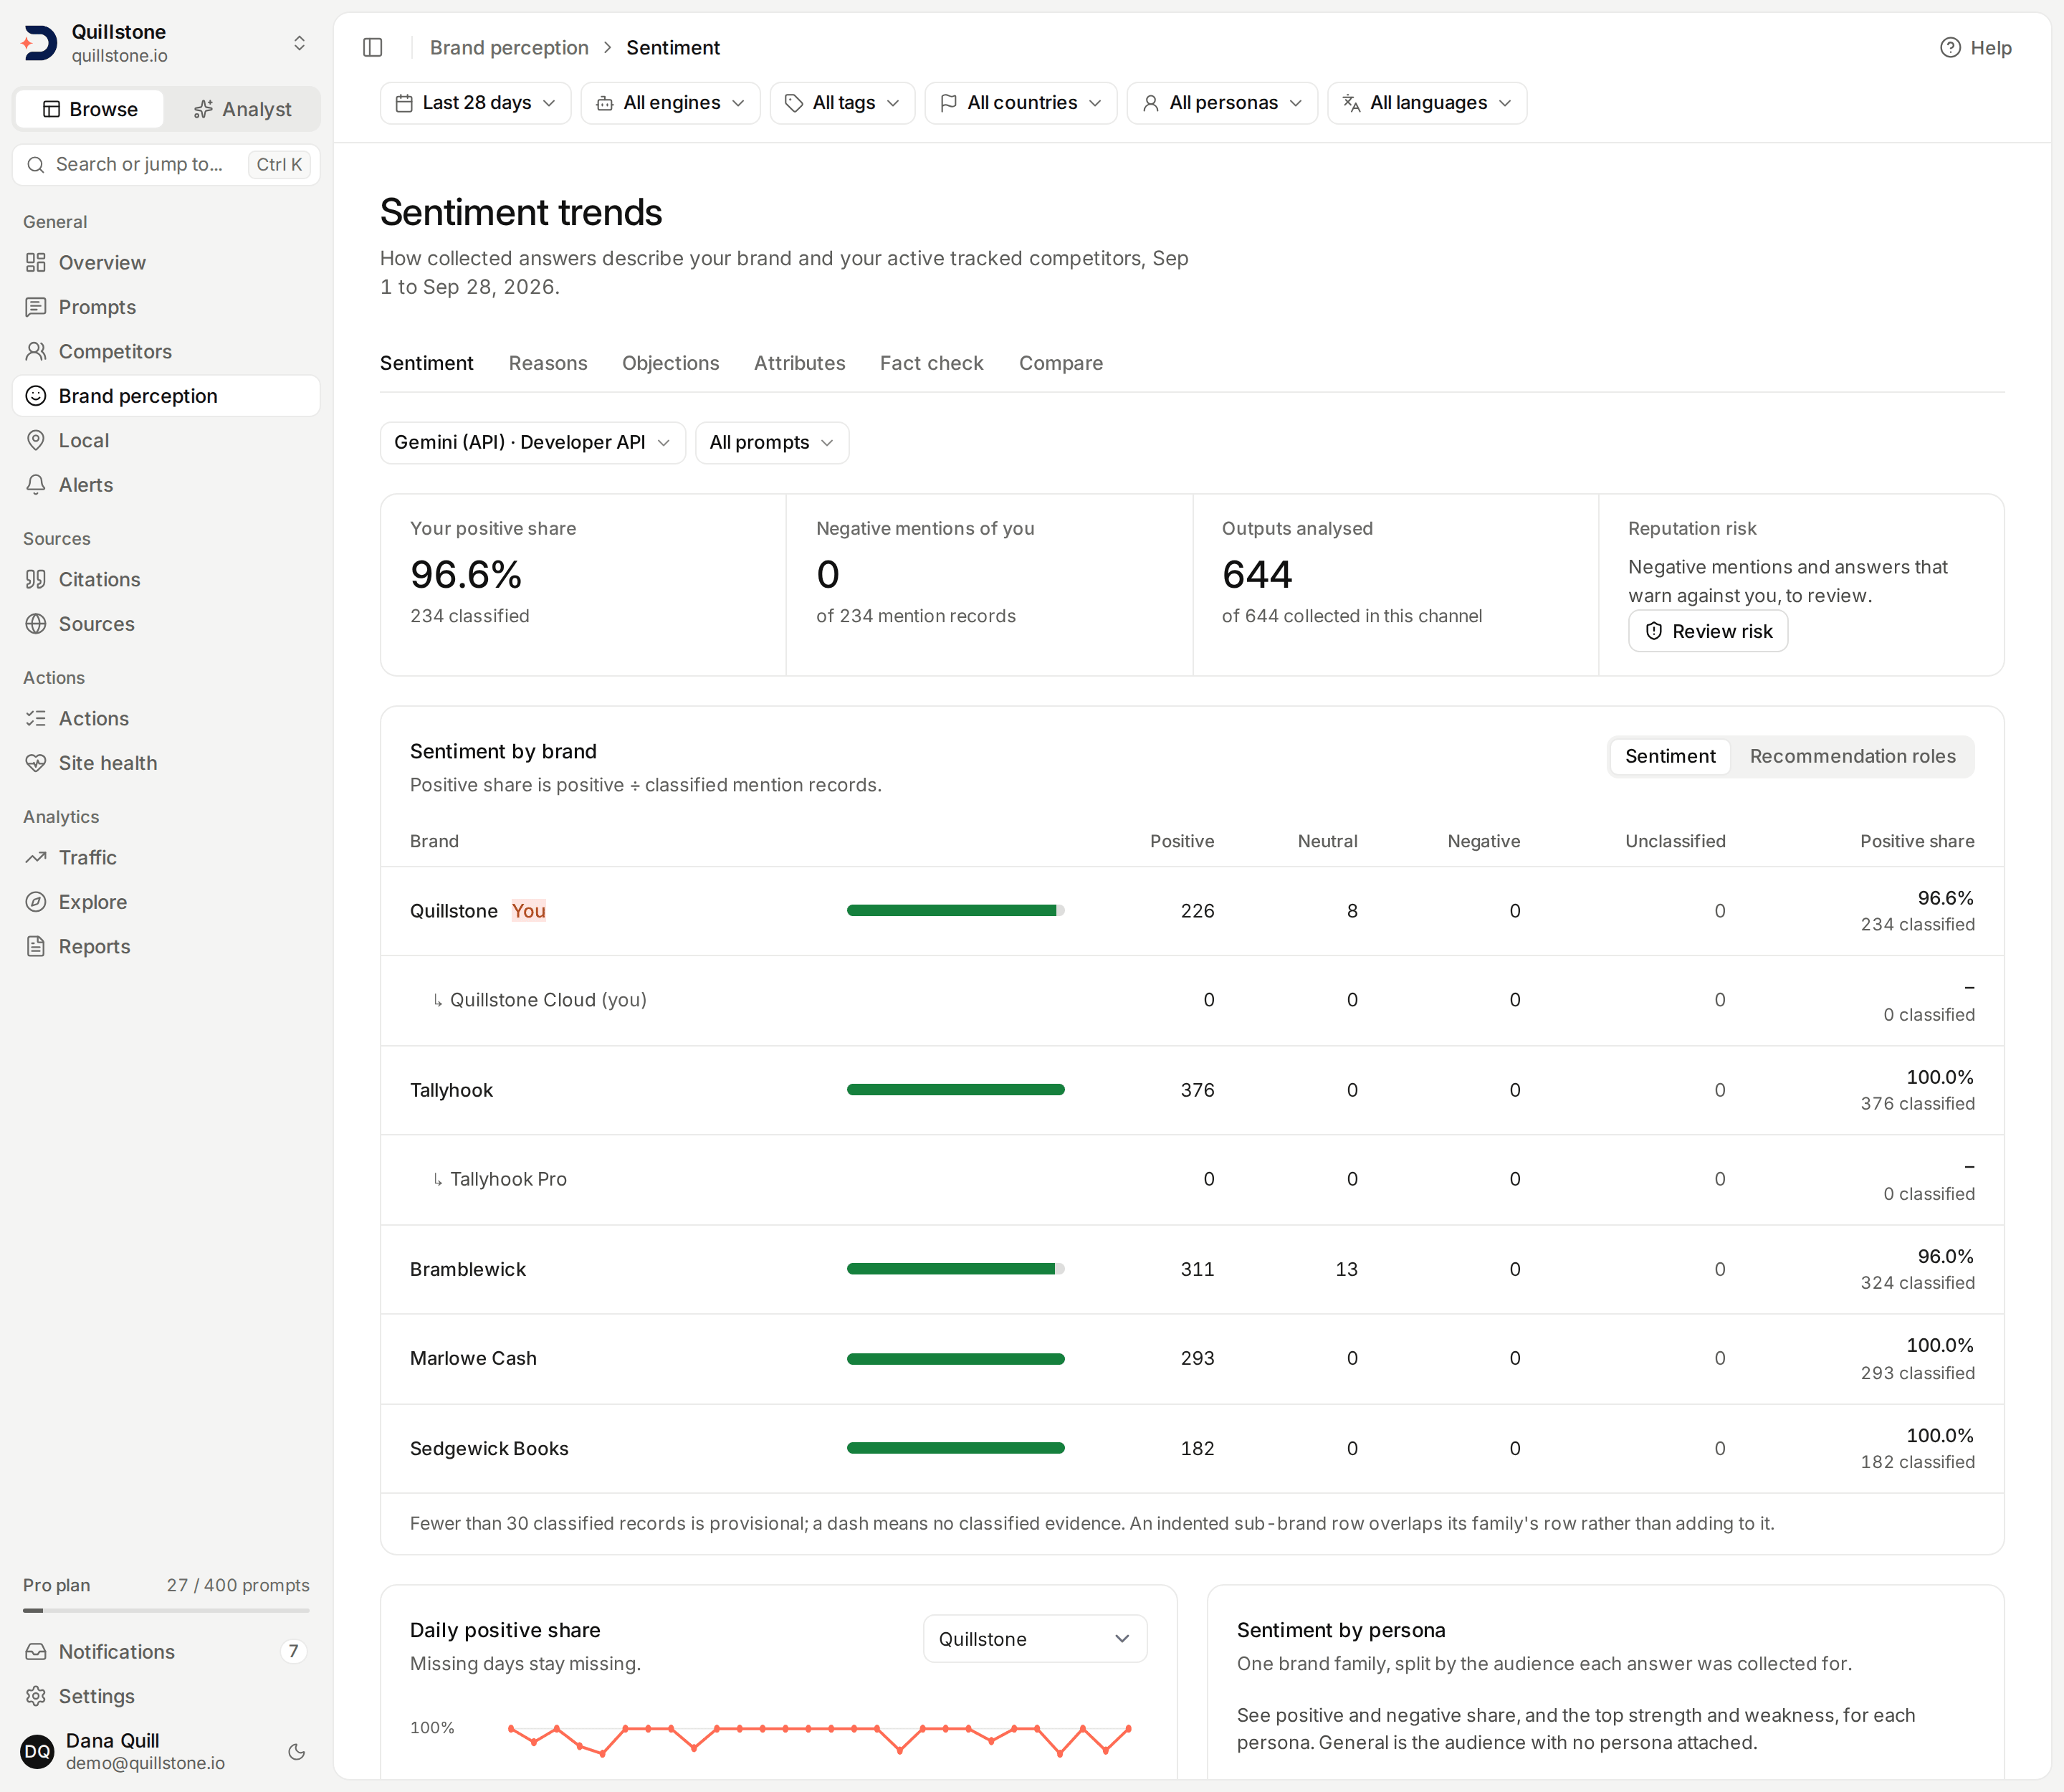Expand the All prompts dropdown

[x=772, y=442]
